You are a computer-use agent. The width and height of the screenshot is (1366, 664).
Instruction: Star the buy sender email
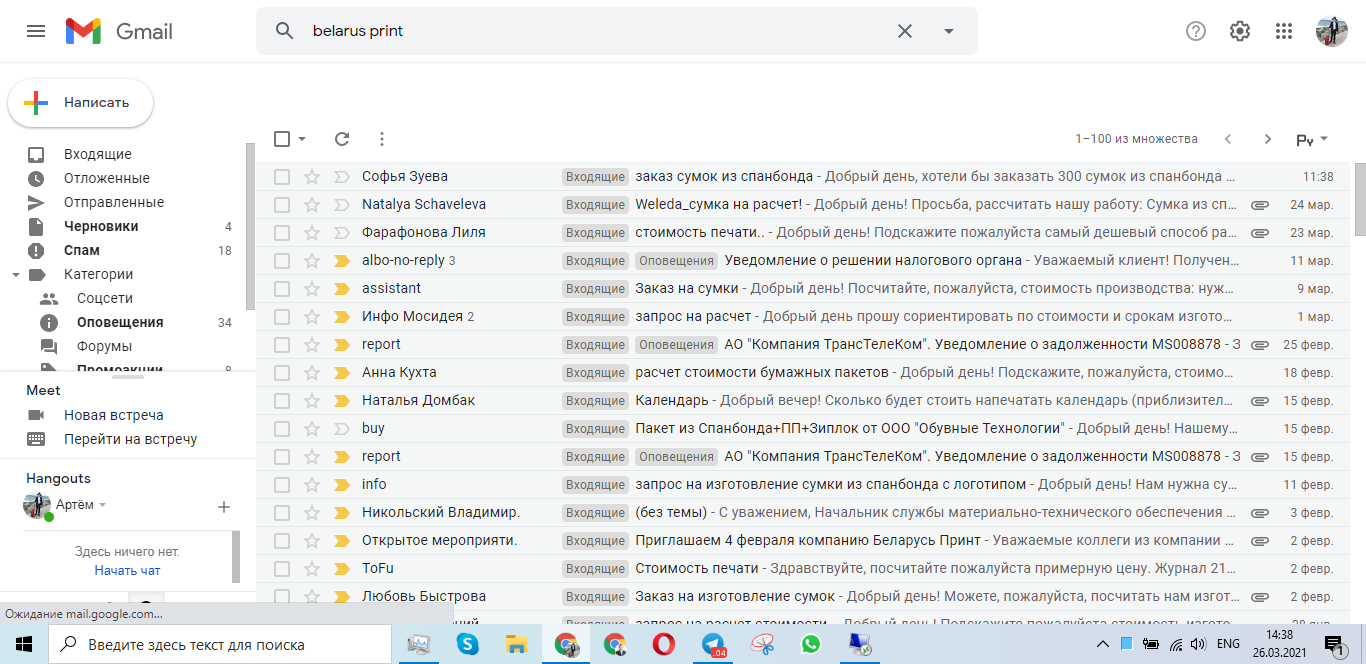[312, 429]
